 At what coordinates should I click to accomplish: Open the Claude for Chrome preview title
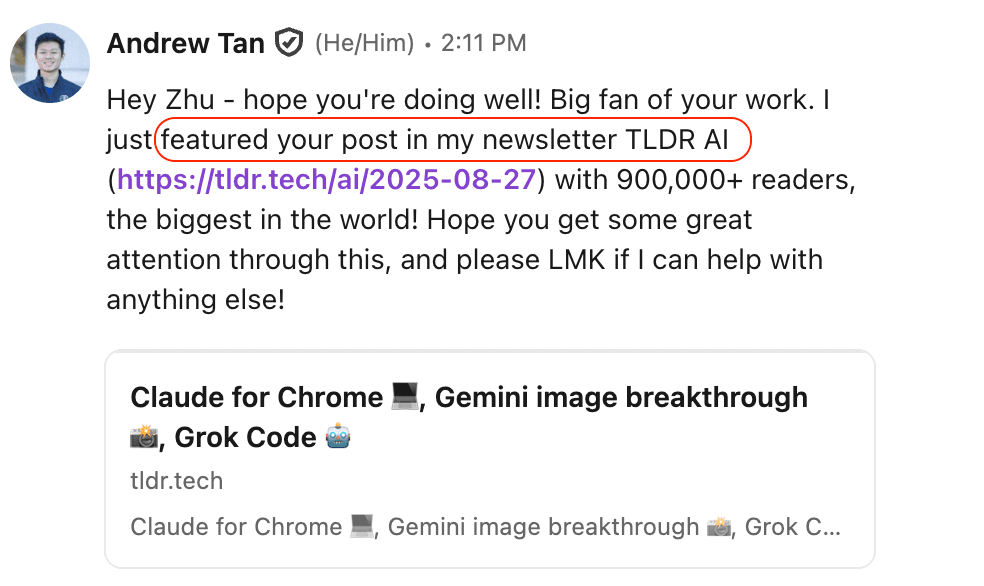tap(256, 398)
